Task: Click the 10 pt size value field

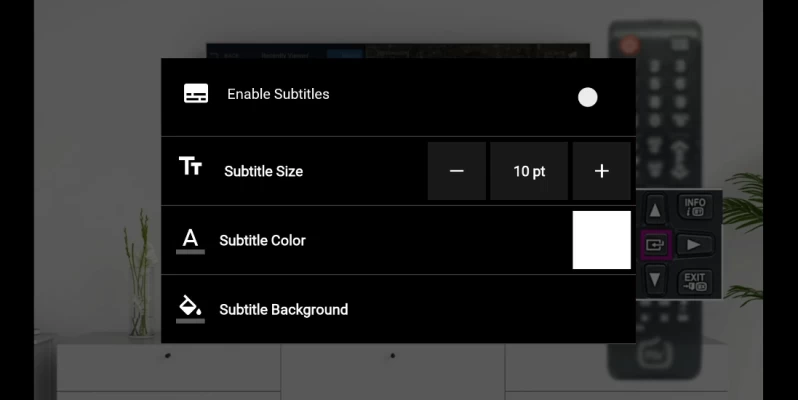Action: (x=529, y=171)
